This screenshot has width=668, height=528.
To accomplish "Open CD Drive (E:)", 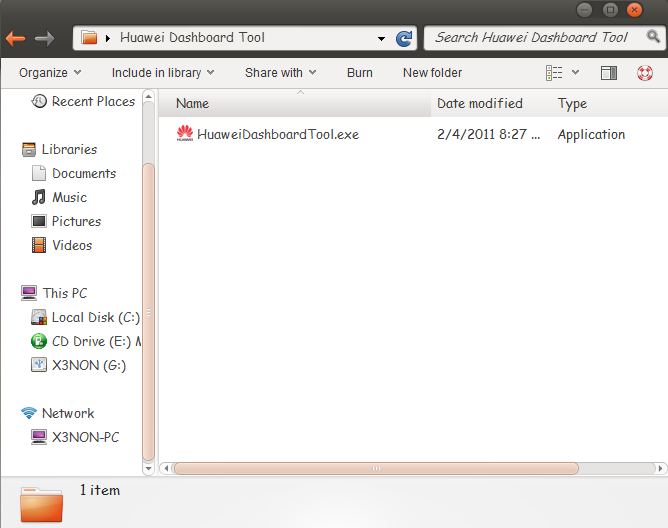I will tap(96, 341).
